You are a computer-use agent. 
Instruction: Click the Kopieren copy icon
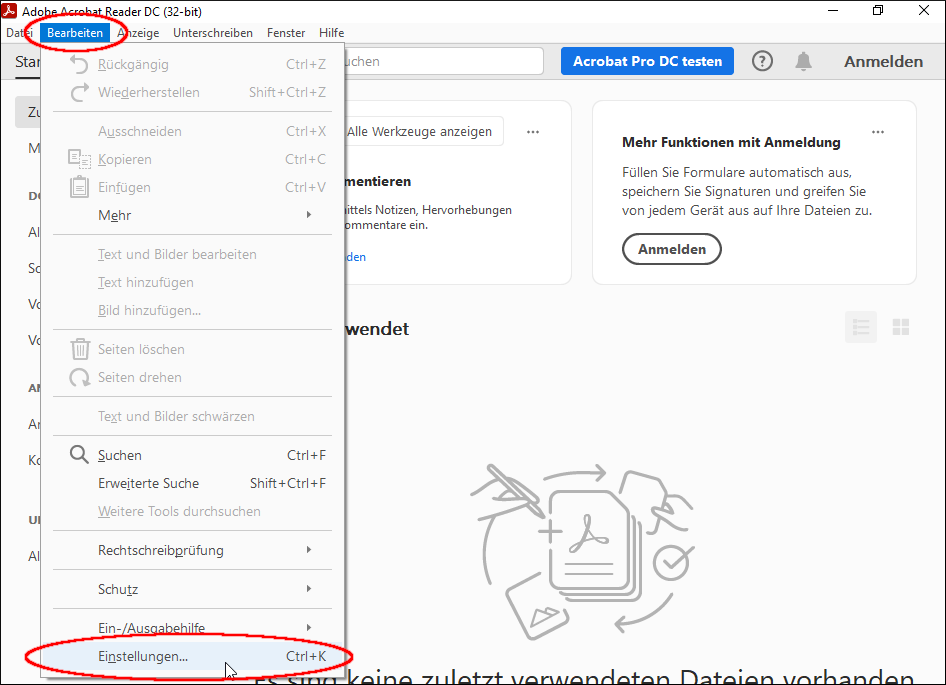pos(79,159)
